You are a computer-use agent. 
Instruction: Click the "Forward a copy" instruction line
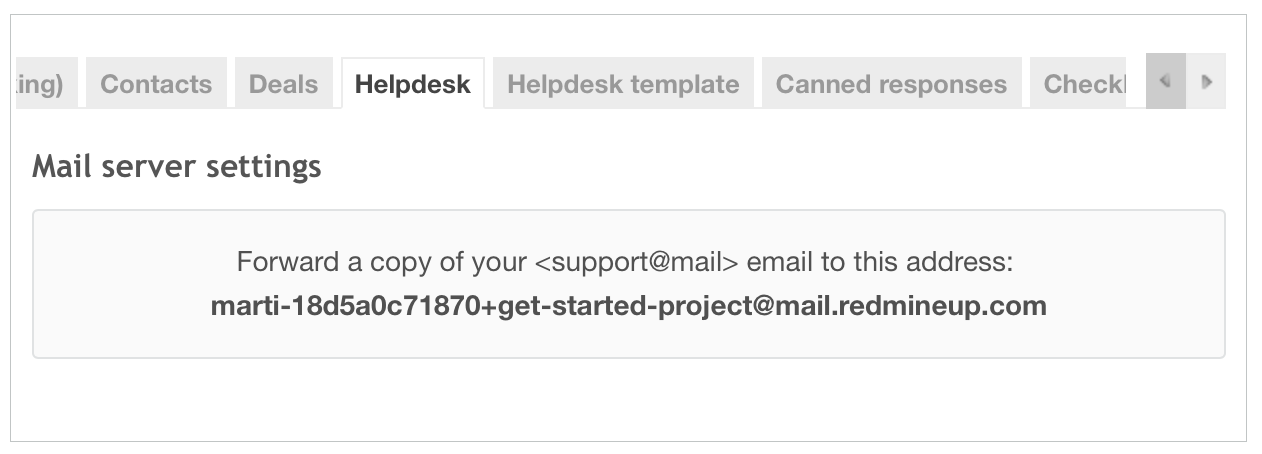(x=625, y=263)
